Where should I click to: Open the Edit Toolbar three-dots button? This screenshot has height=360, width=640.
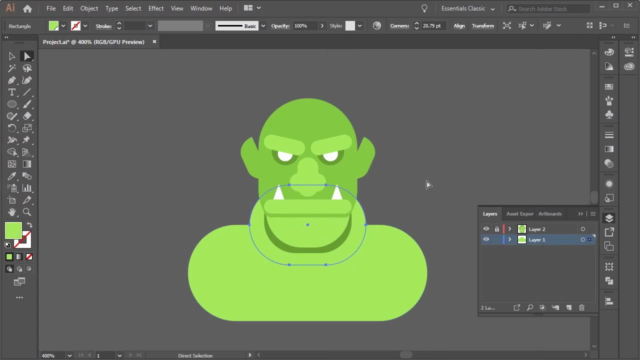[x=19, y=298]
